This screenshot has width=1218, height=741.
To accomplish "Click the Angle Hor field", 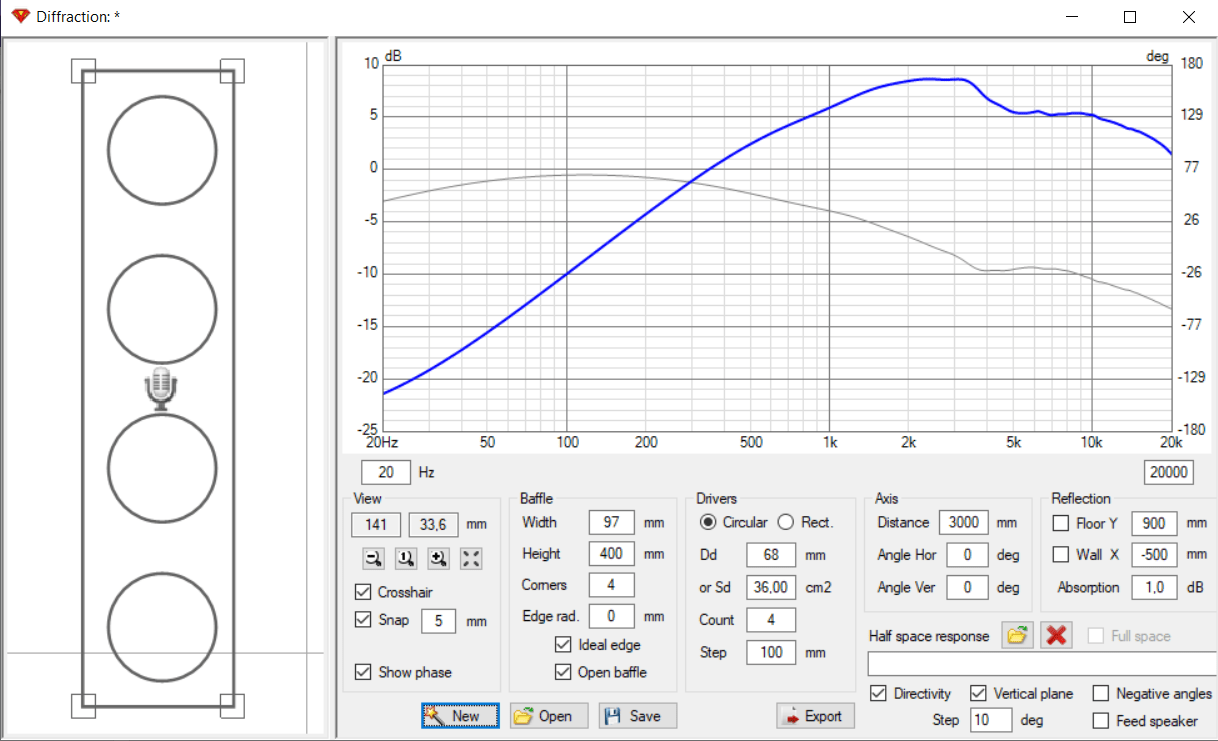I will coord(968,555).
